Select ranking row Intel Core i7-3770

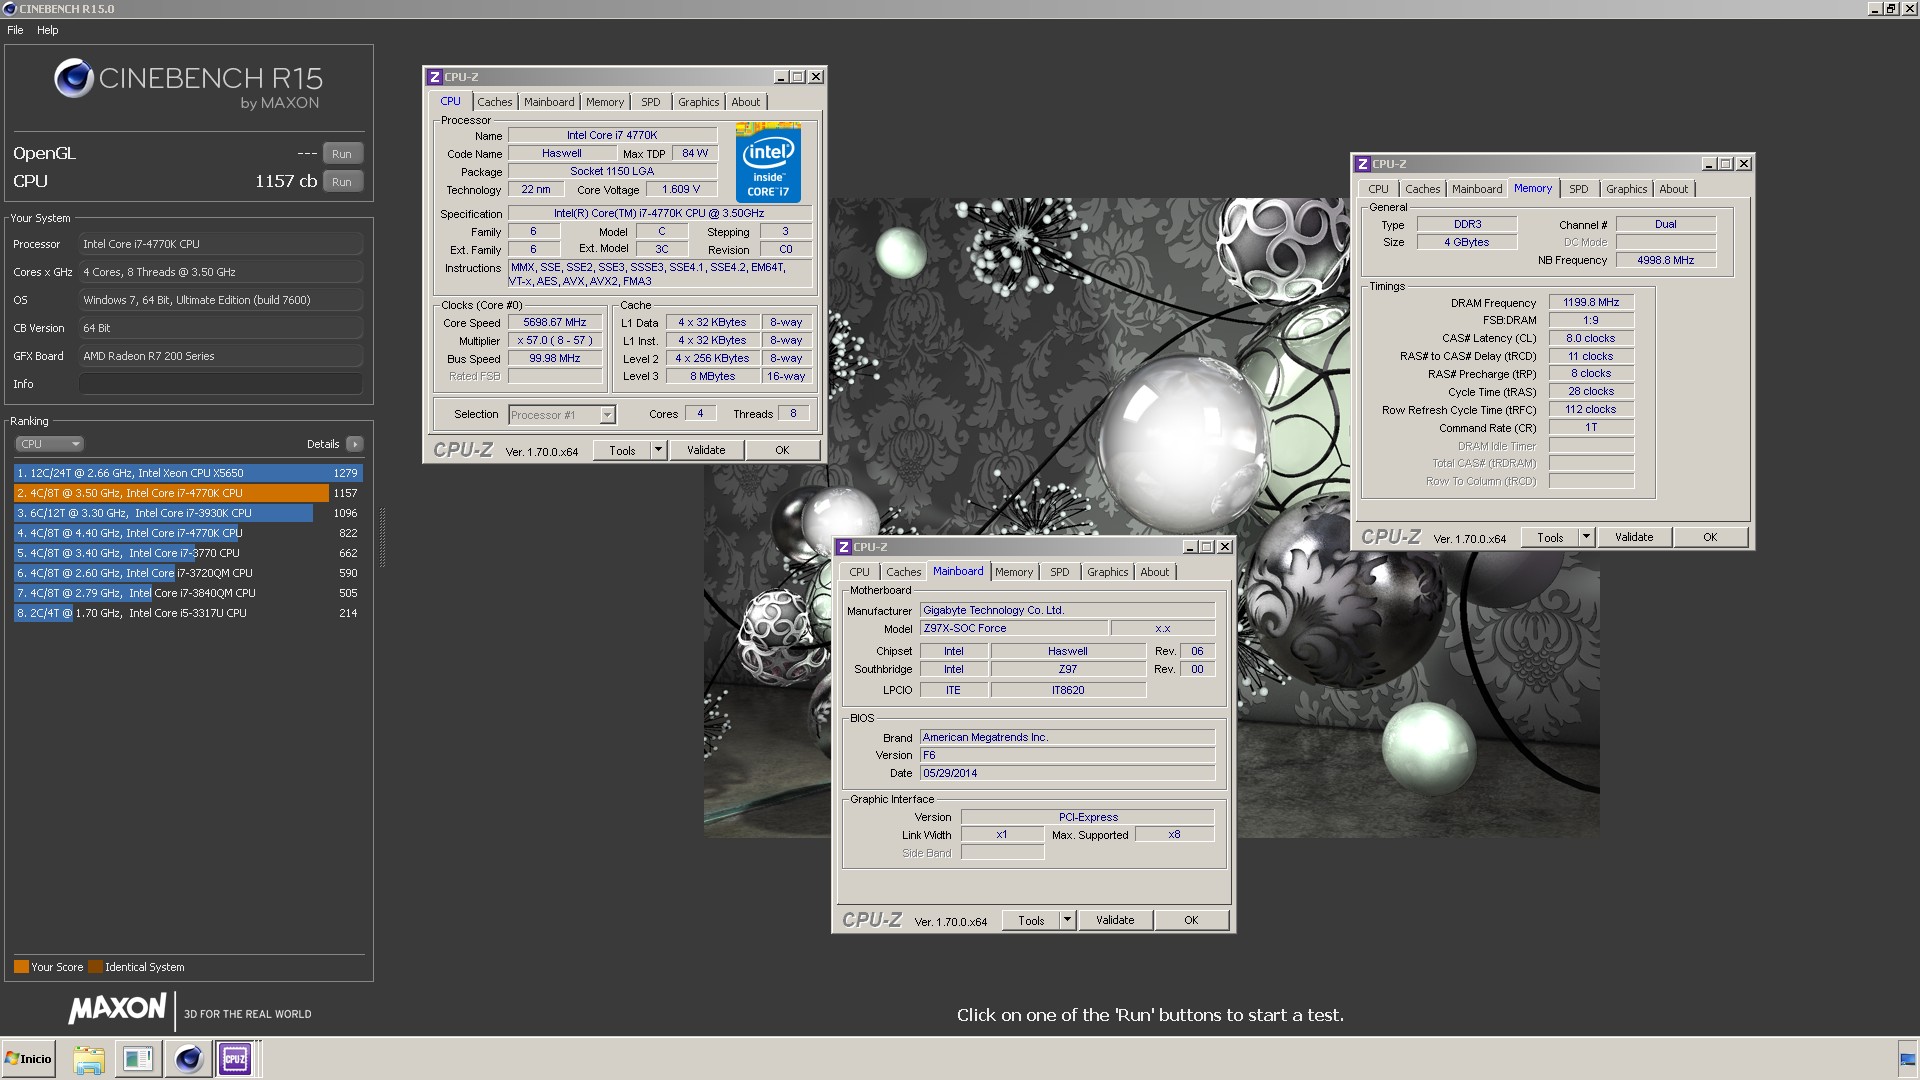[188, 553]
